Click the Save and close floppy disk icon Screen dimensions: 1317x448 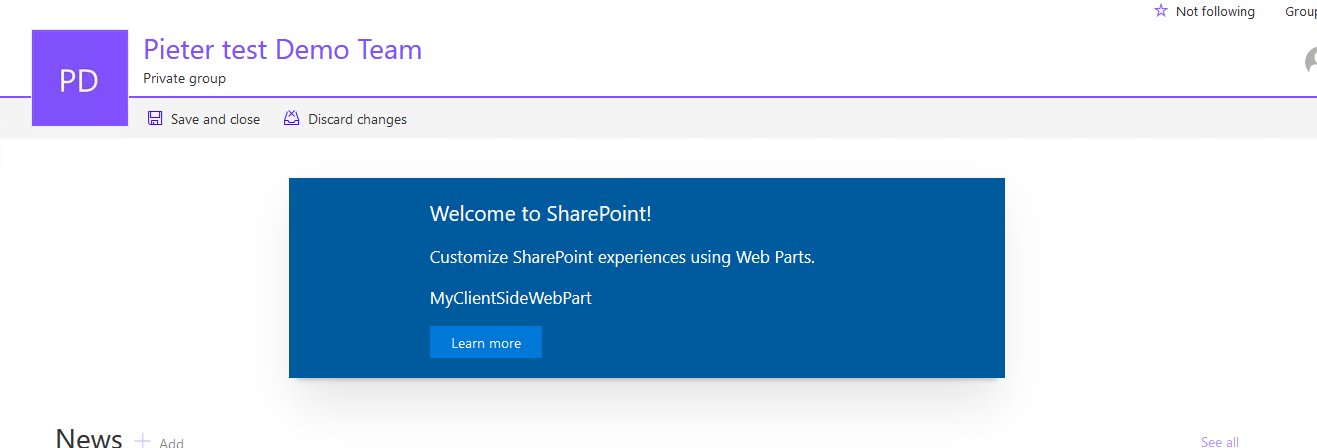pos(155,119)
